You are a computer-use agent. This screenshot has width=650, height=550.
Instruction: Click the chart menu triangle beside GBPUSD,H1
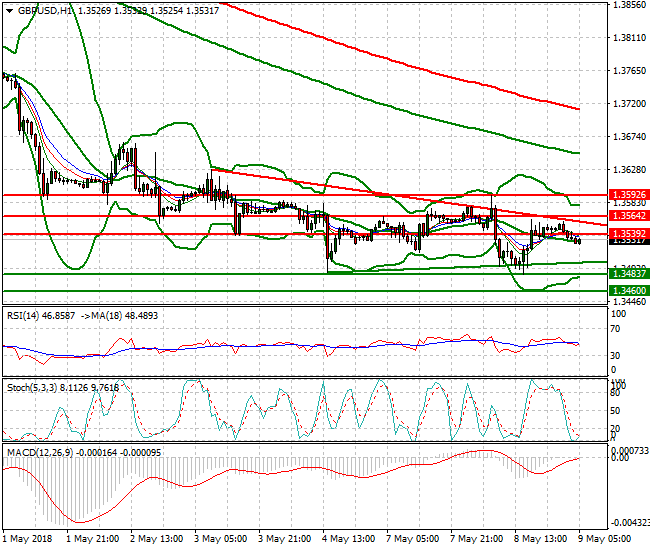point(10,11)
